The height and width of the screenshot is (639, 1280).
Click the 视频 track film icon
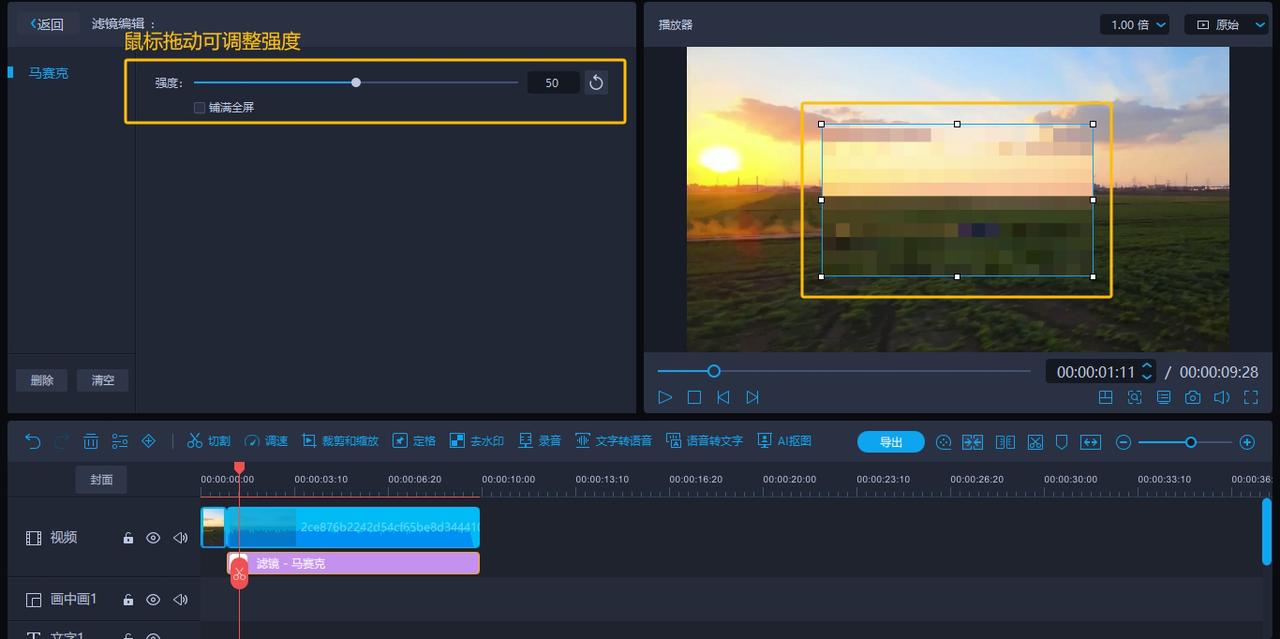33,538
